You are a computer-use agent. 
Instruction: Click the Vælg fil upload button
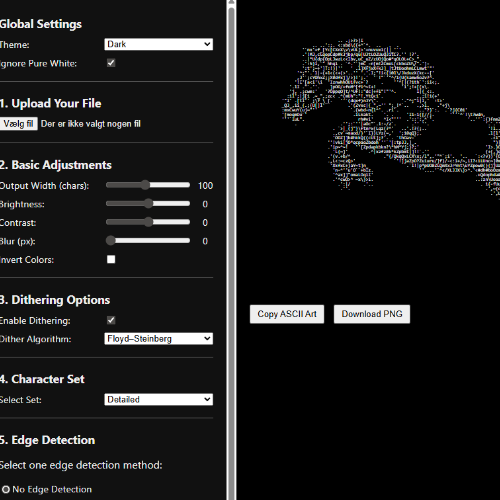pyautogui.click(x=19, y=124)
